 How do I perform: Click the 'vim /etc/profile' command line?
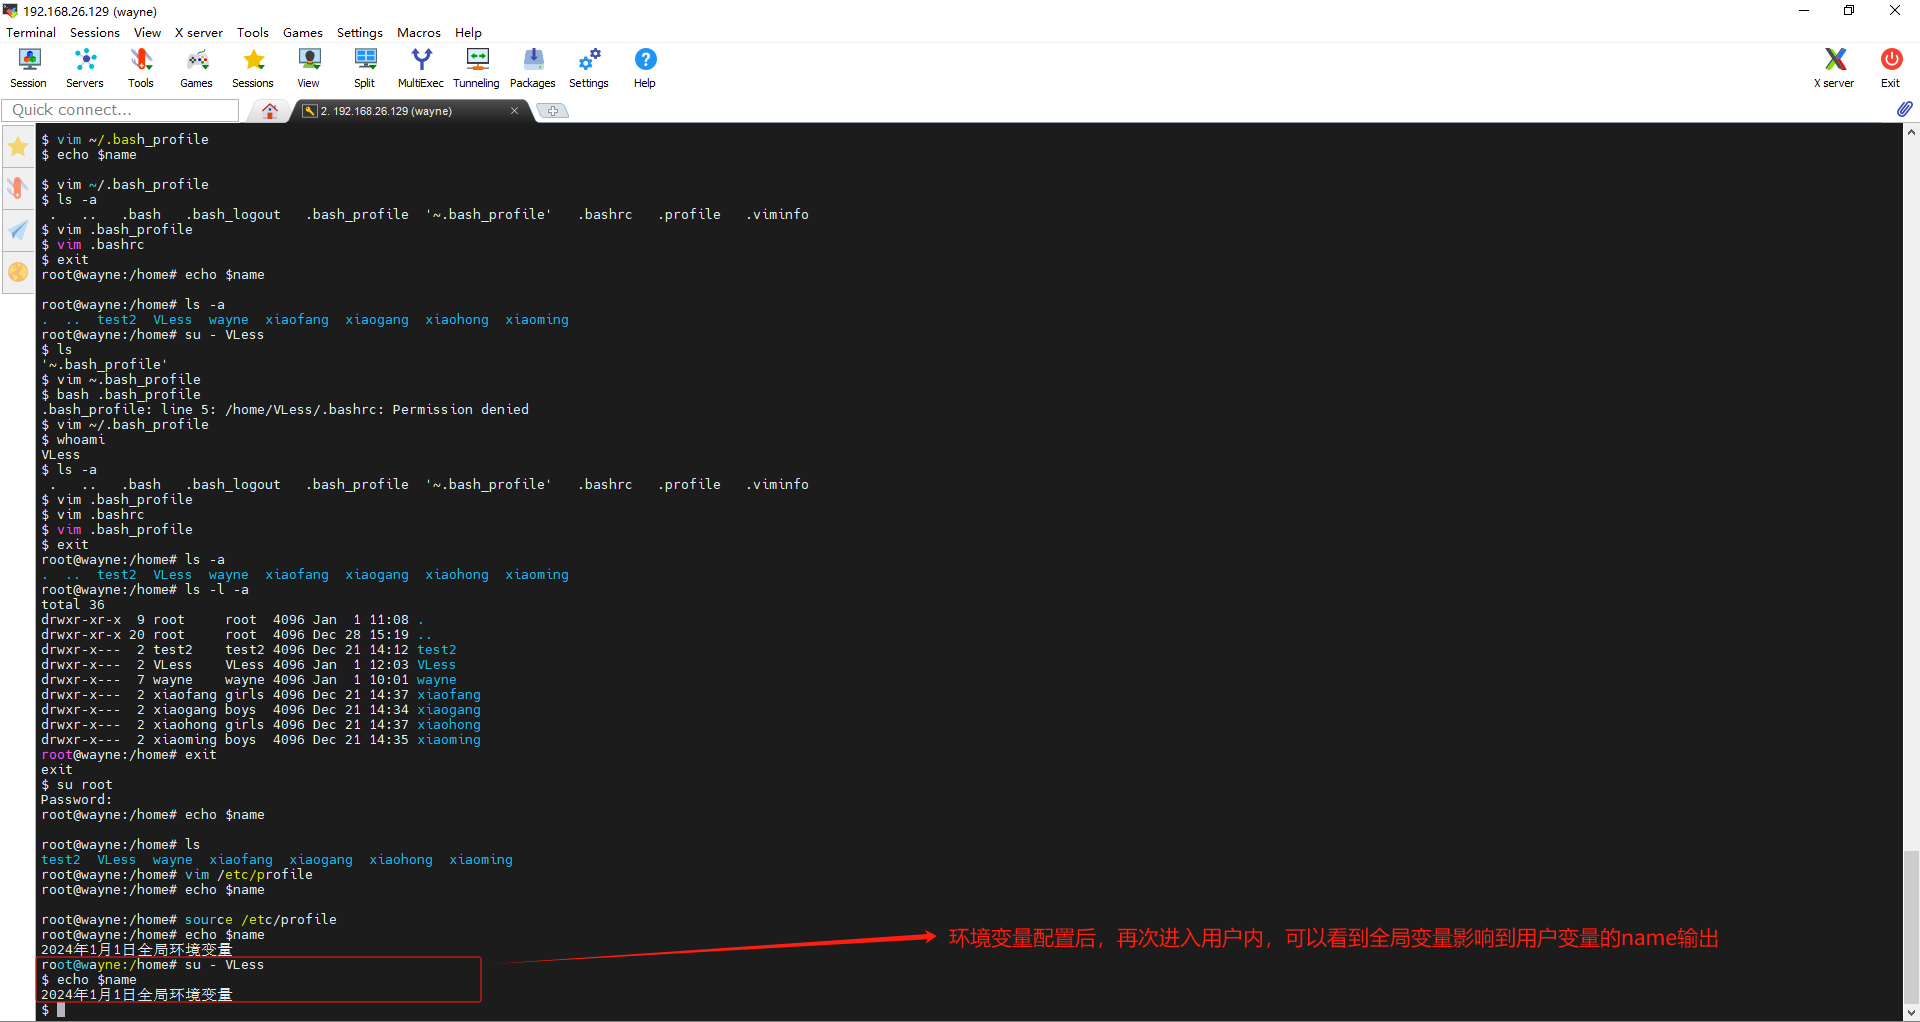(177, 875)
